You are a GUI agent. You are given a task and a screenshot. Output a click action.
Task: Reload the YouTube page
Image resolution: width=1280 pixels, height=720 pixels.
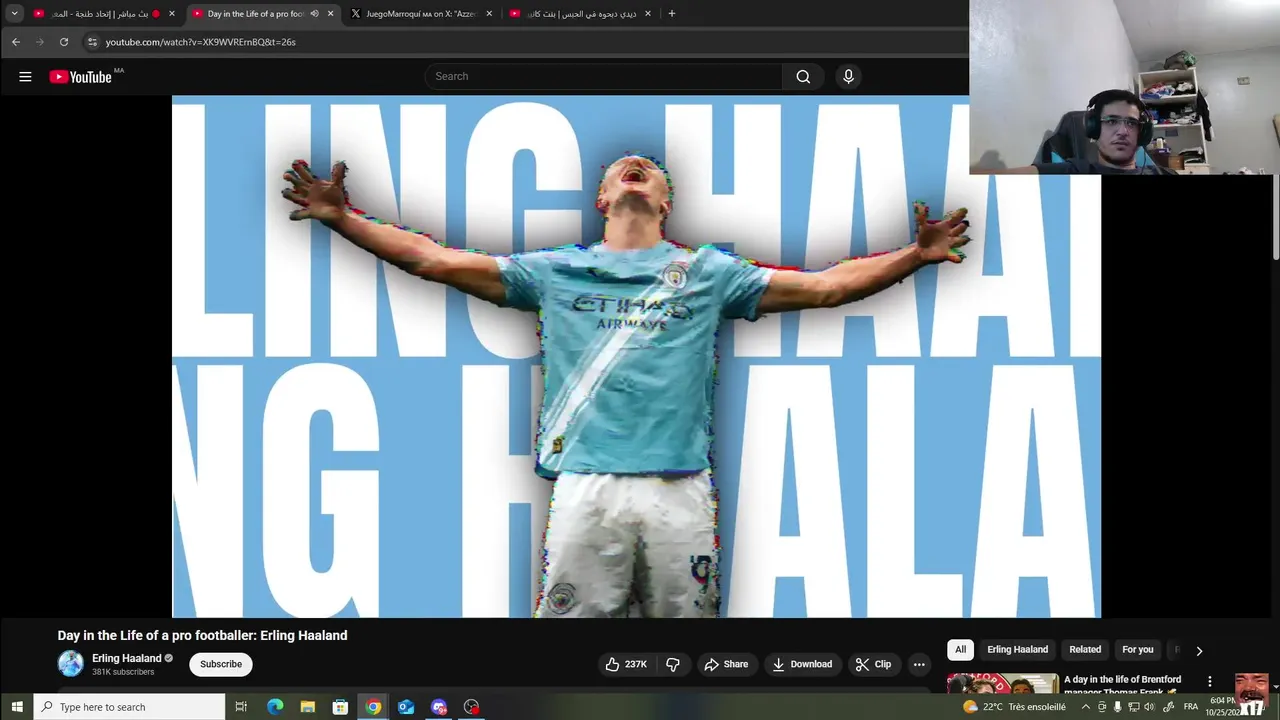(64, 42)
